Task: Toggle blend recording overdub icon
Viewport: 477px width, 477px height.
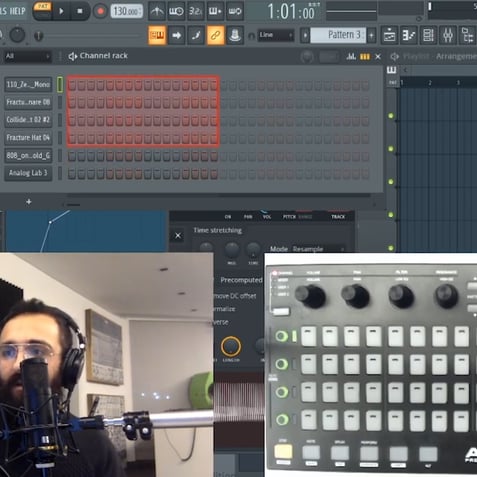Action: click(215, 11)
